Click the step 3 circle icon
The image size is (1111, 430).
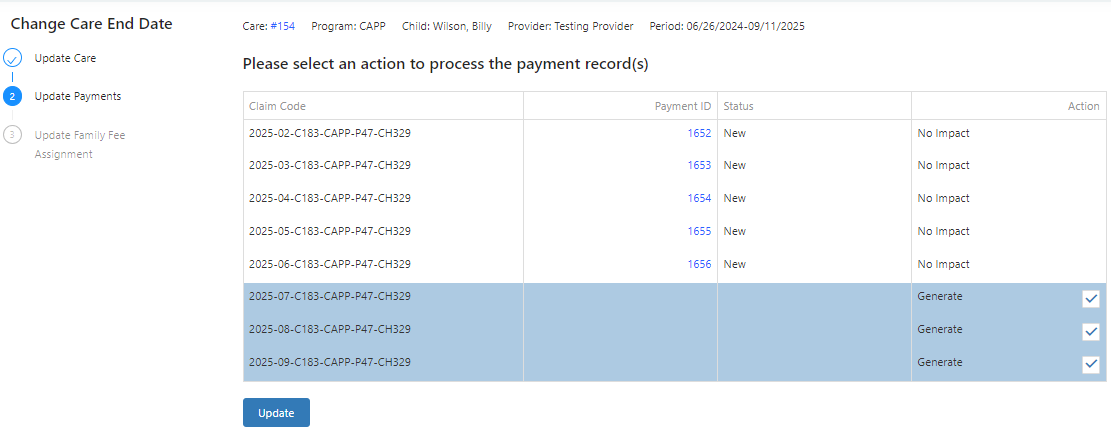[x=12, y=135]
